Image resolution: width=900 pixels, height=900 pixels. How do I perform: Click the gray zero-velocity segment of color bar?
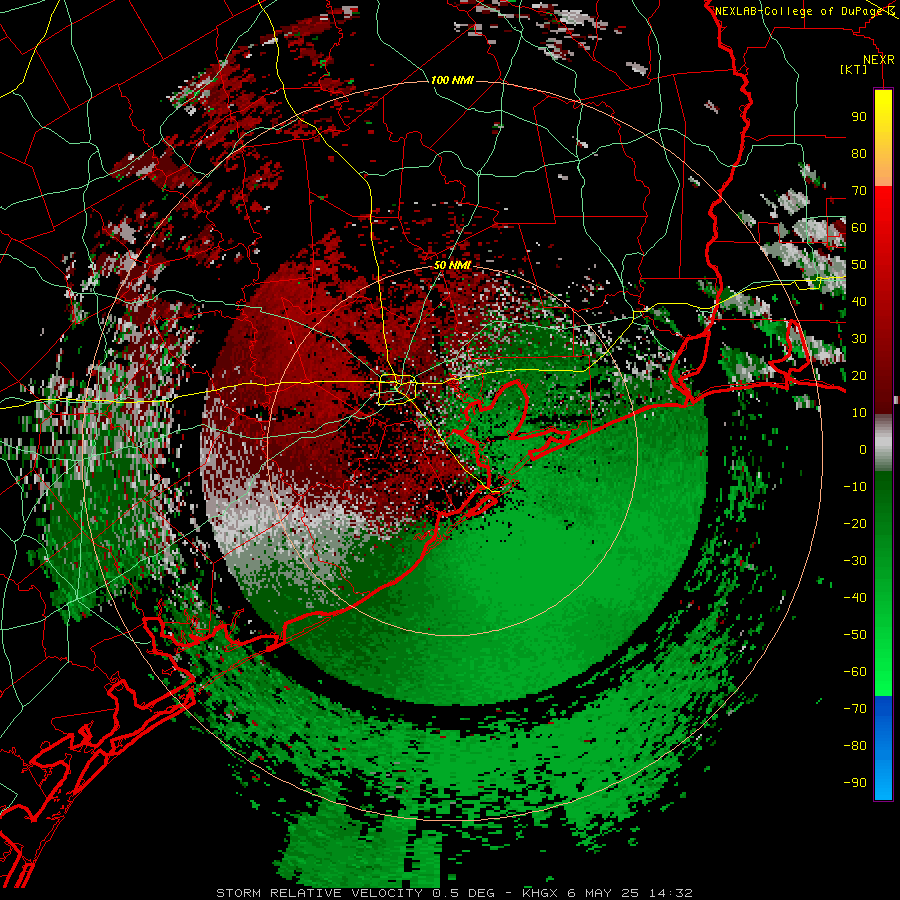click(883, 443)
